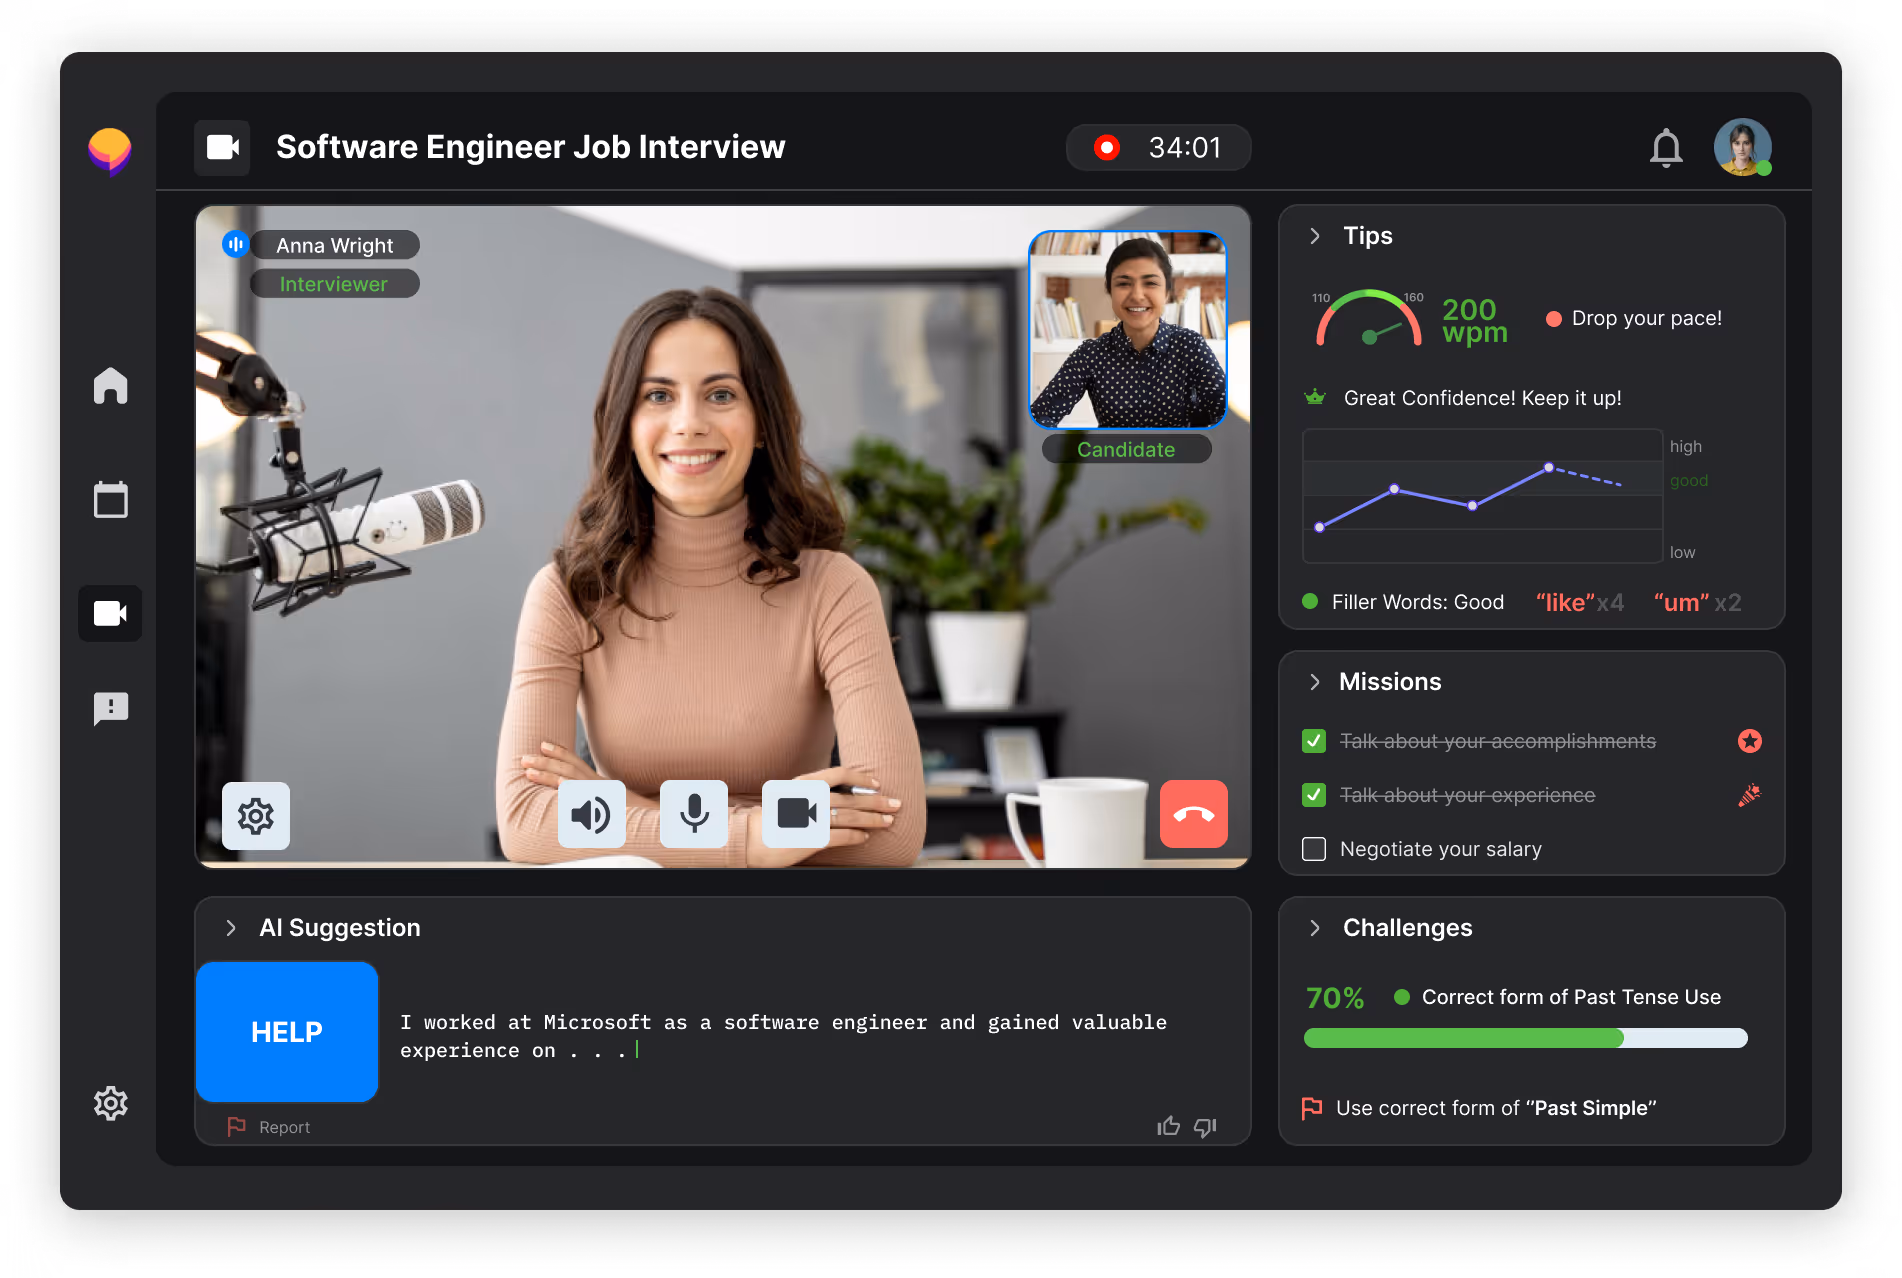This screenshot has width=1902, height=1278.
Task: Expand the Missions panel chevron
Action: click(x=1315, y=682)
